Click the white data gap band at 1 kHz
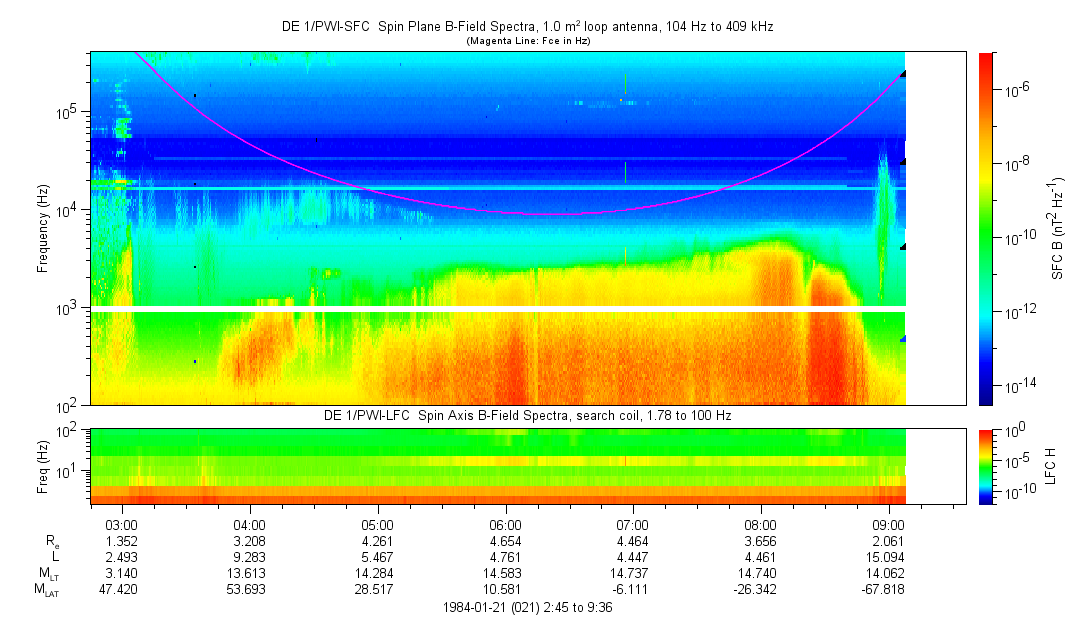 (x=498, y=308)
